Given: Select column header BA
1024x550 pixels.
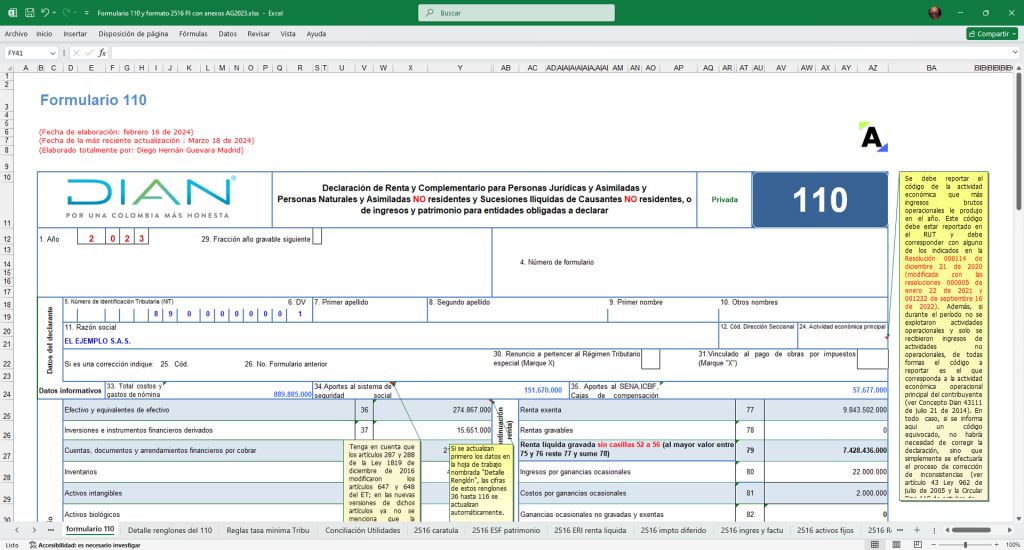Looking at the screenshot, I should point(931,67).
